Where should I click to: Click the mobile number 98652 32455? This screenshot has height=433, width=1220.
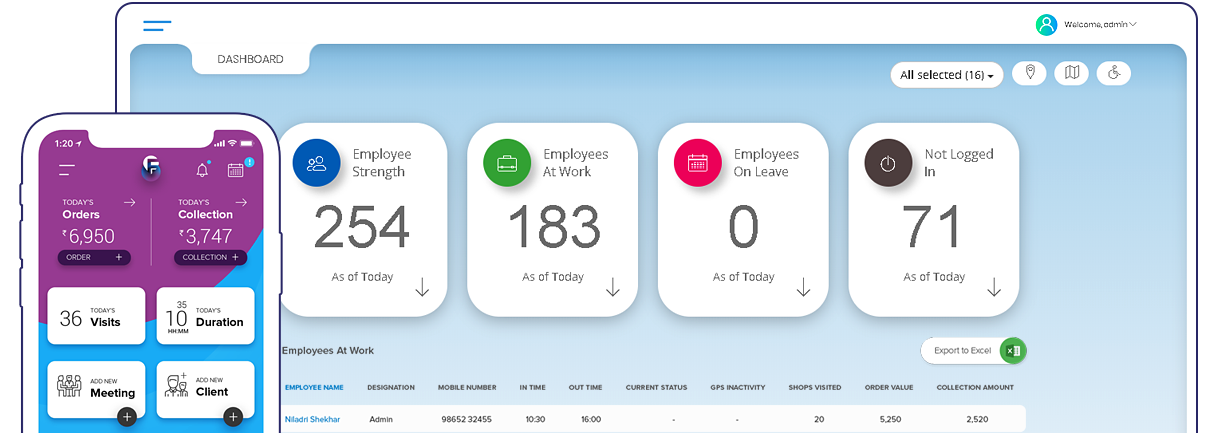click(466, 419)
